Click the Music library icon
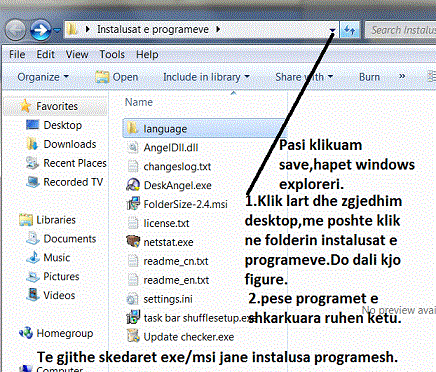Screen dimensions: 436x372 (33, 257)
